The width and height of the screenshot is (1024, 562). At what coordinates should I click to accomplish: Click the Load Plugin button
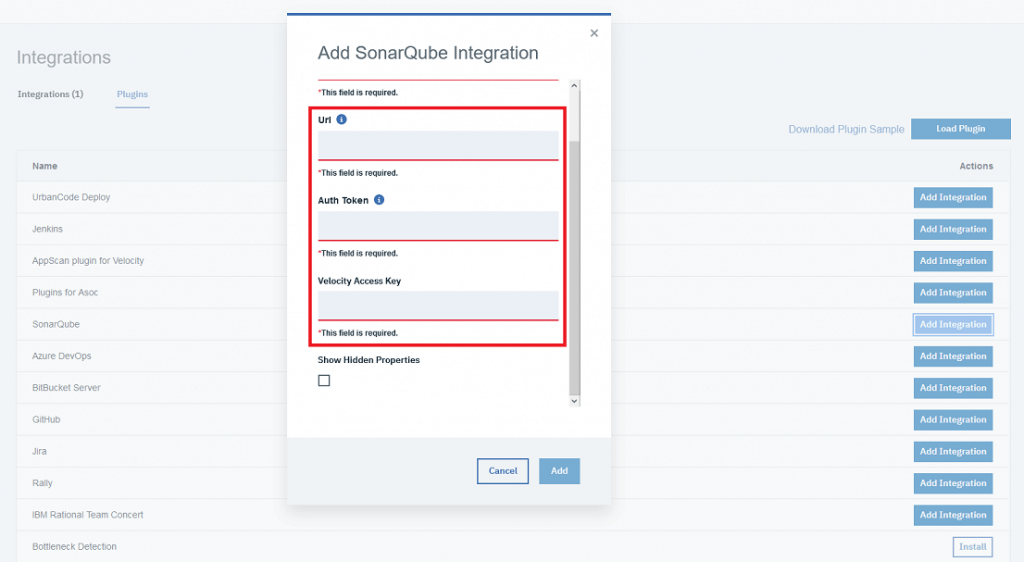(x=961, y=129)
